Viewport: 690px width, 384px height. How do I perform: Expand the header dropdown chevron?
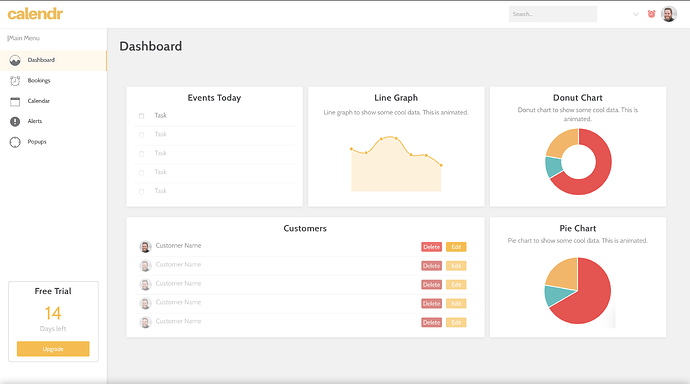pyautogui.click(x=635, y=14)
